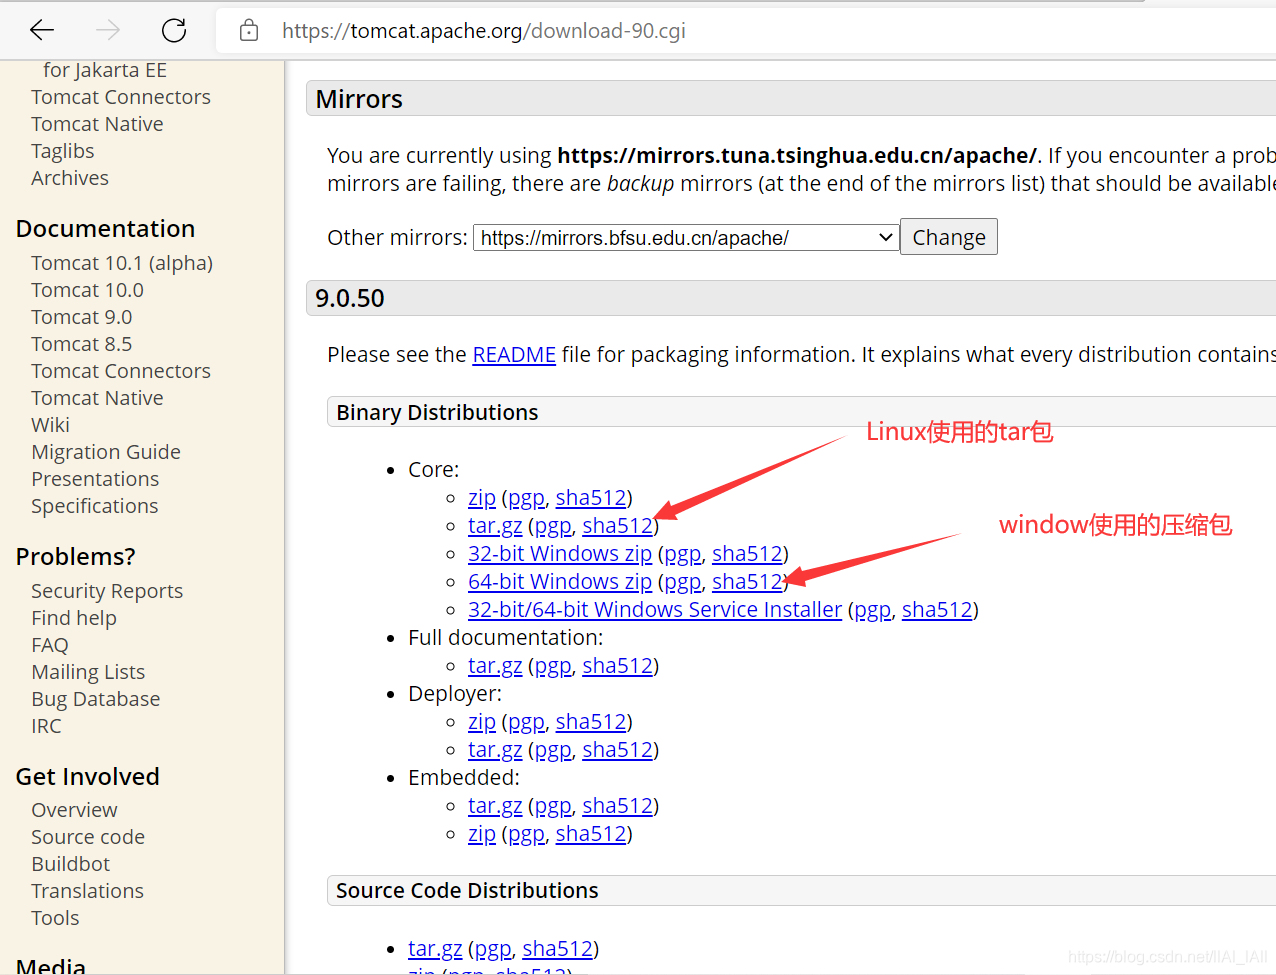Click the Mirrors section heading
1276x975 pixels.
pyautogui.click(x=359, y=99)
